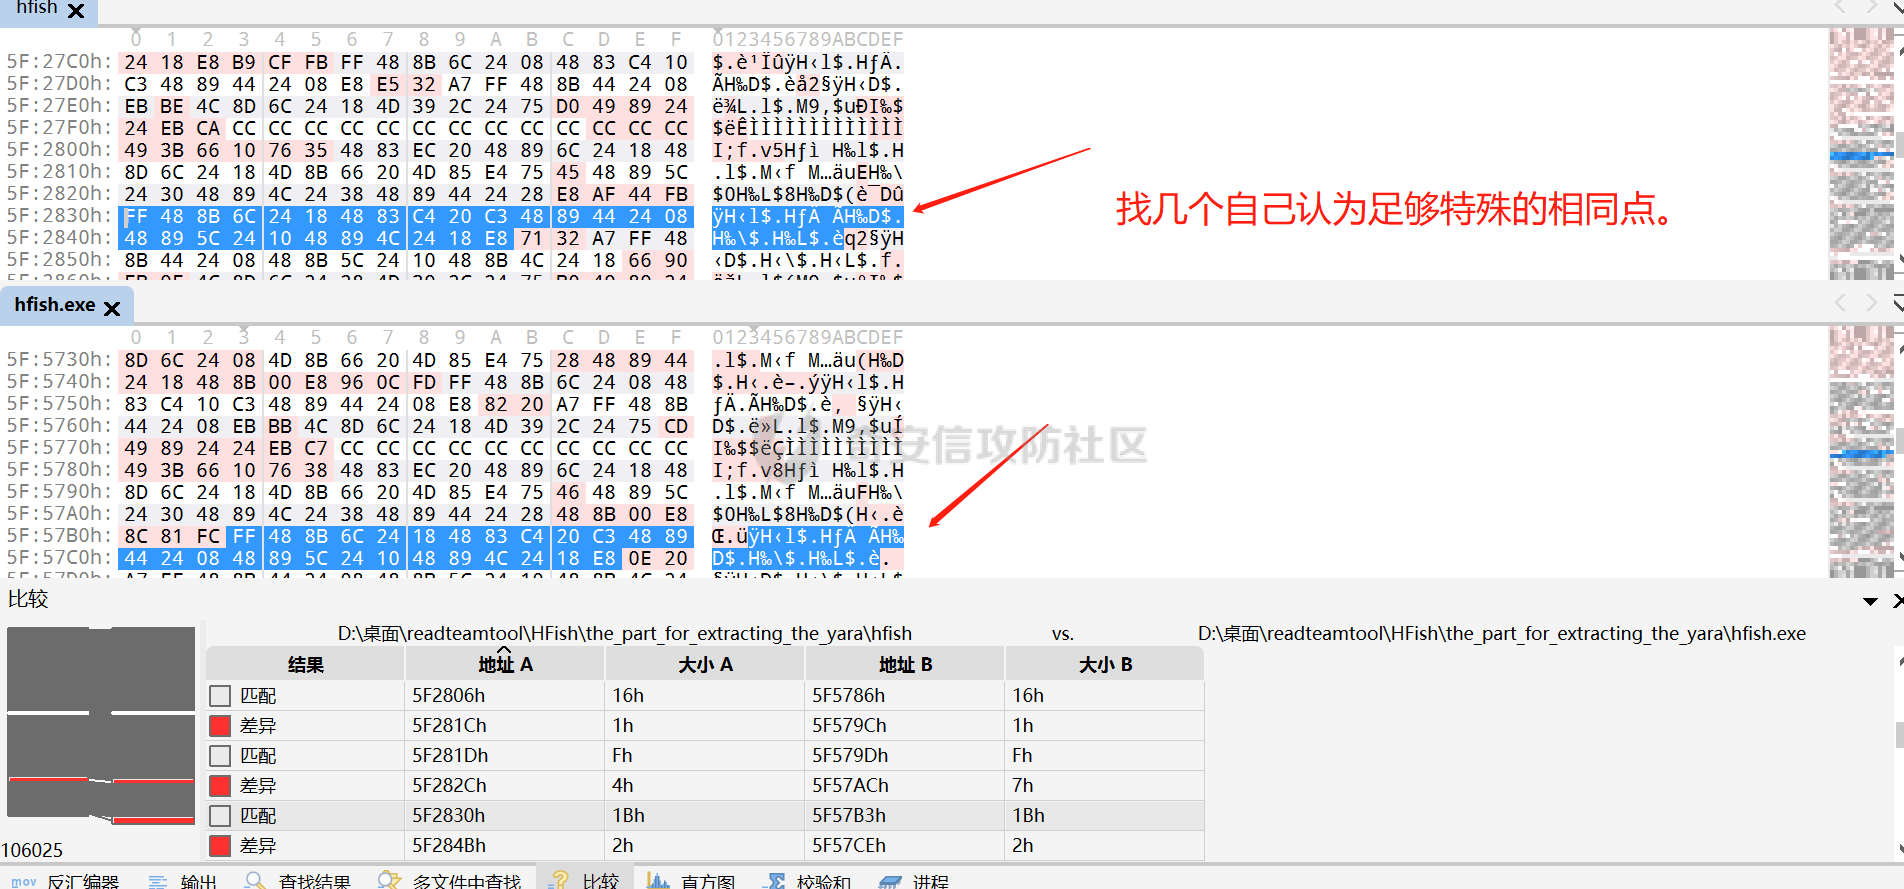Viewport: 1904px width, 889px height.
Task: Open the 输出 output panel icon
Action: coord(158,881)
